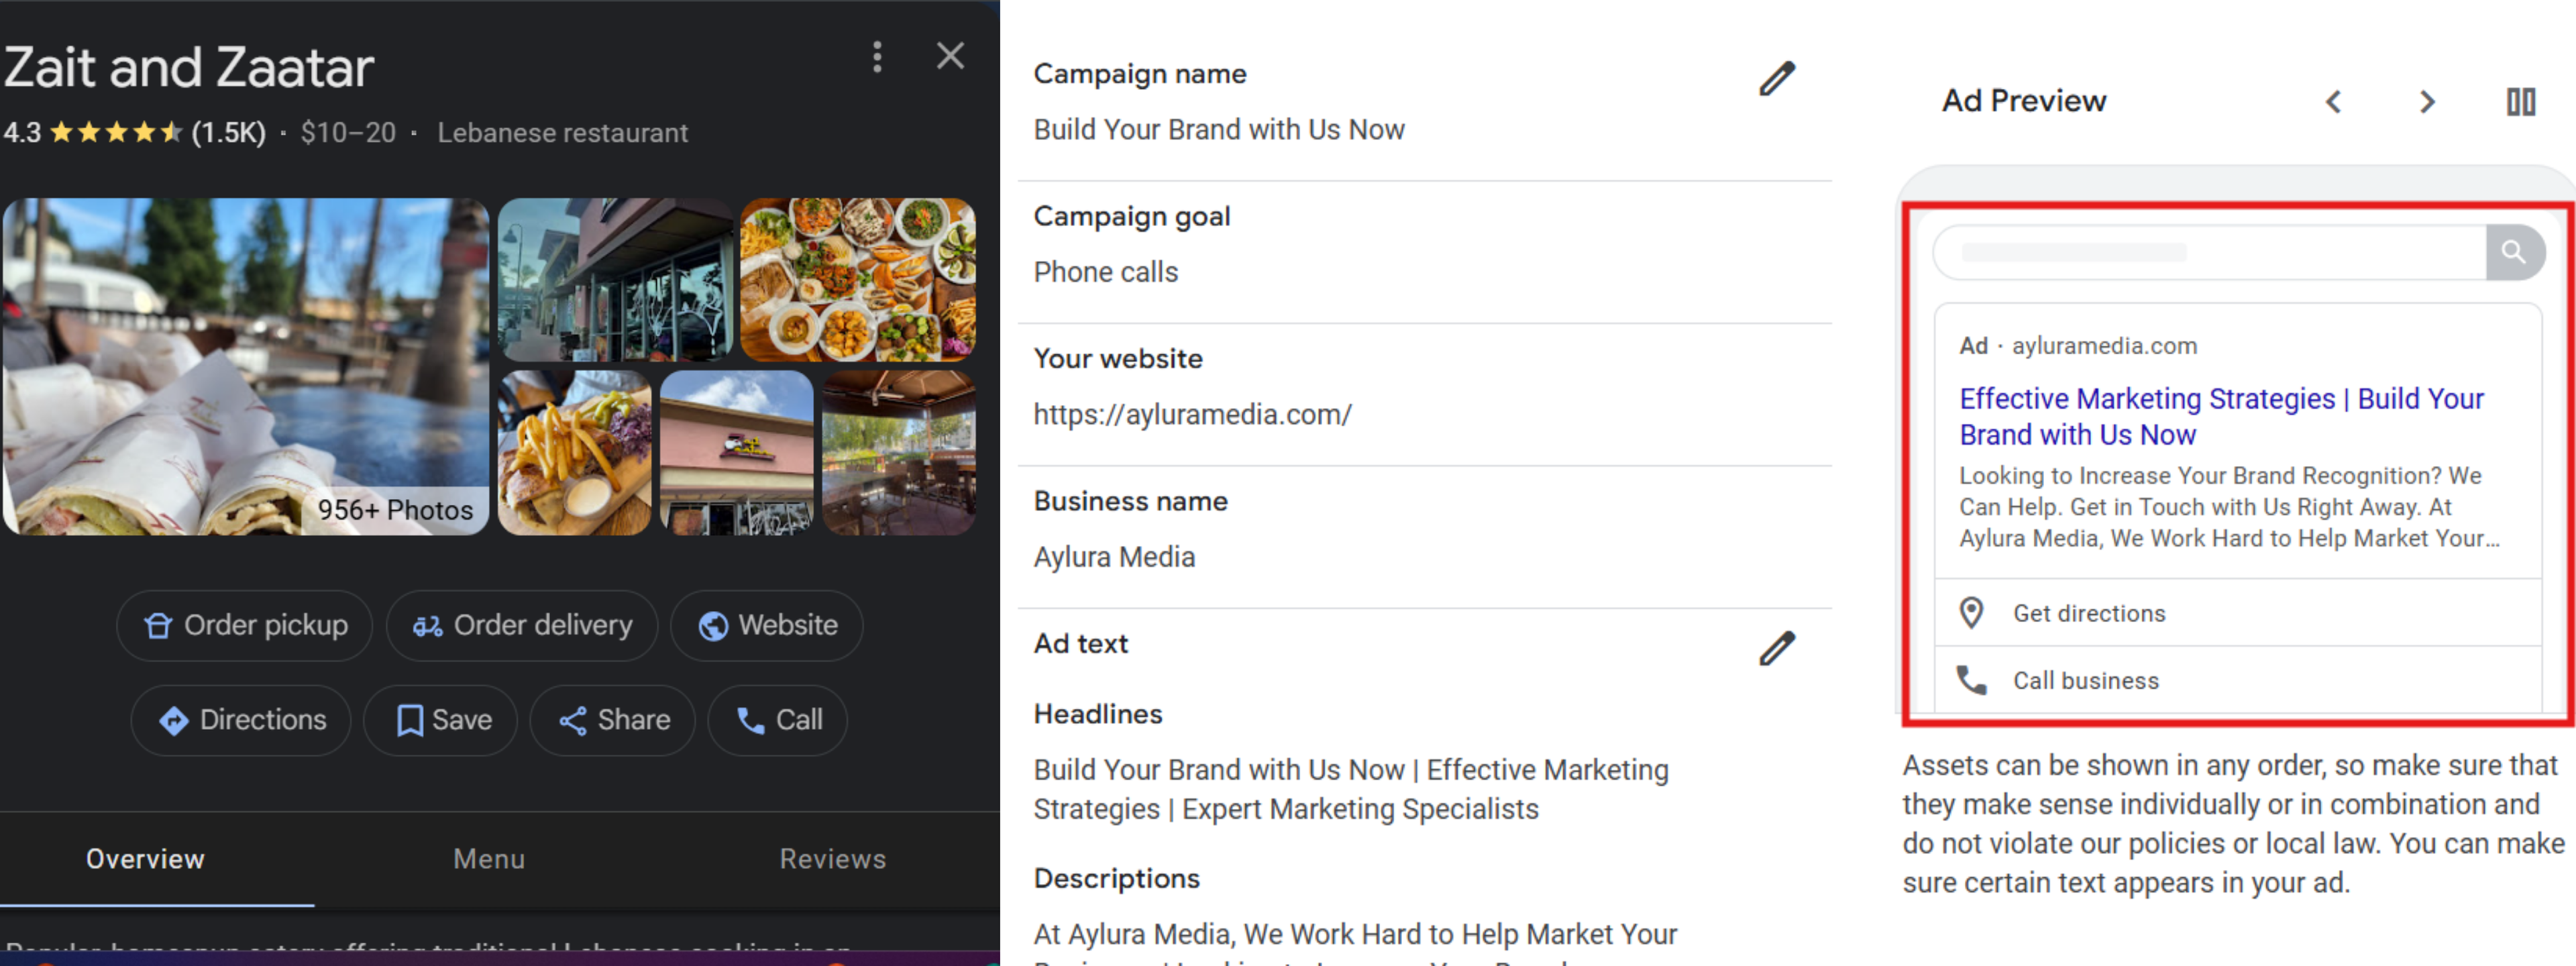Open the Effective Marketing Strategies ad headline

[2221, 416]
